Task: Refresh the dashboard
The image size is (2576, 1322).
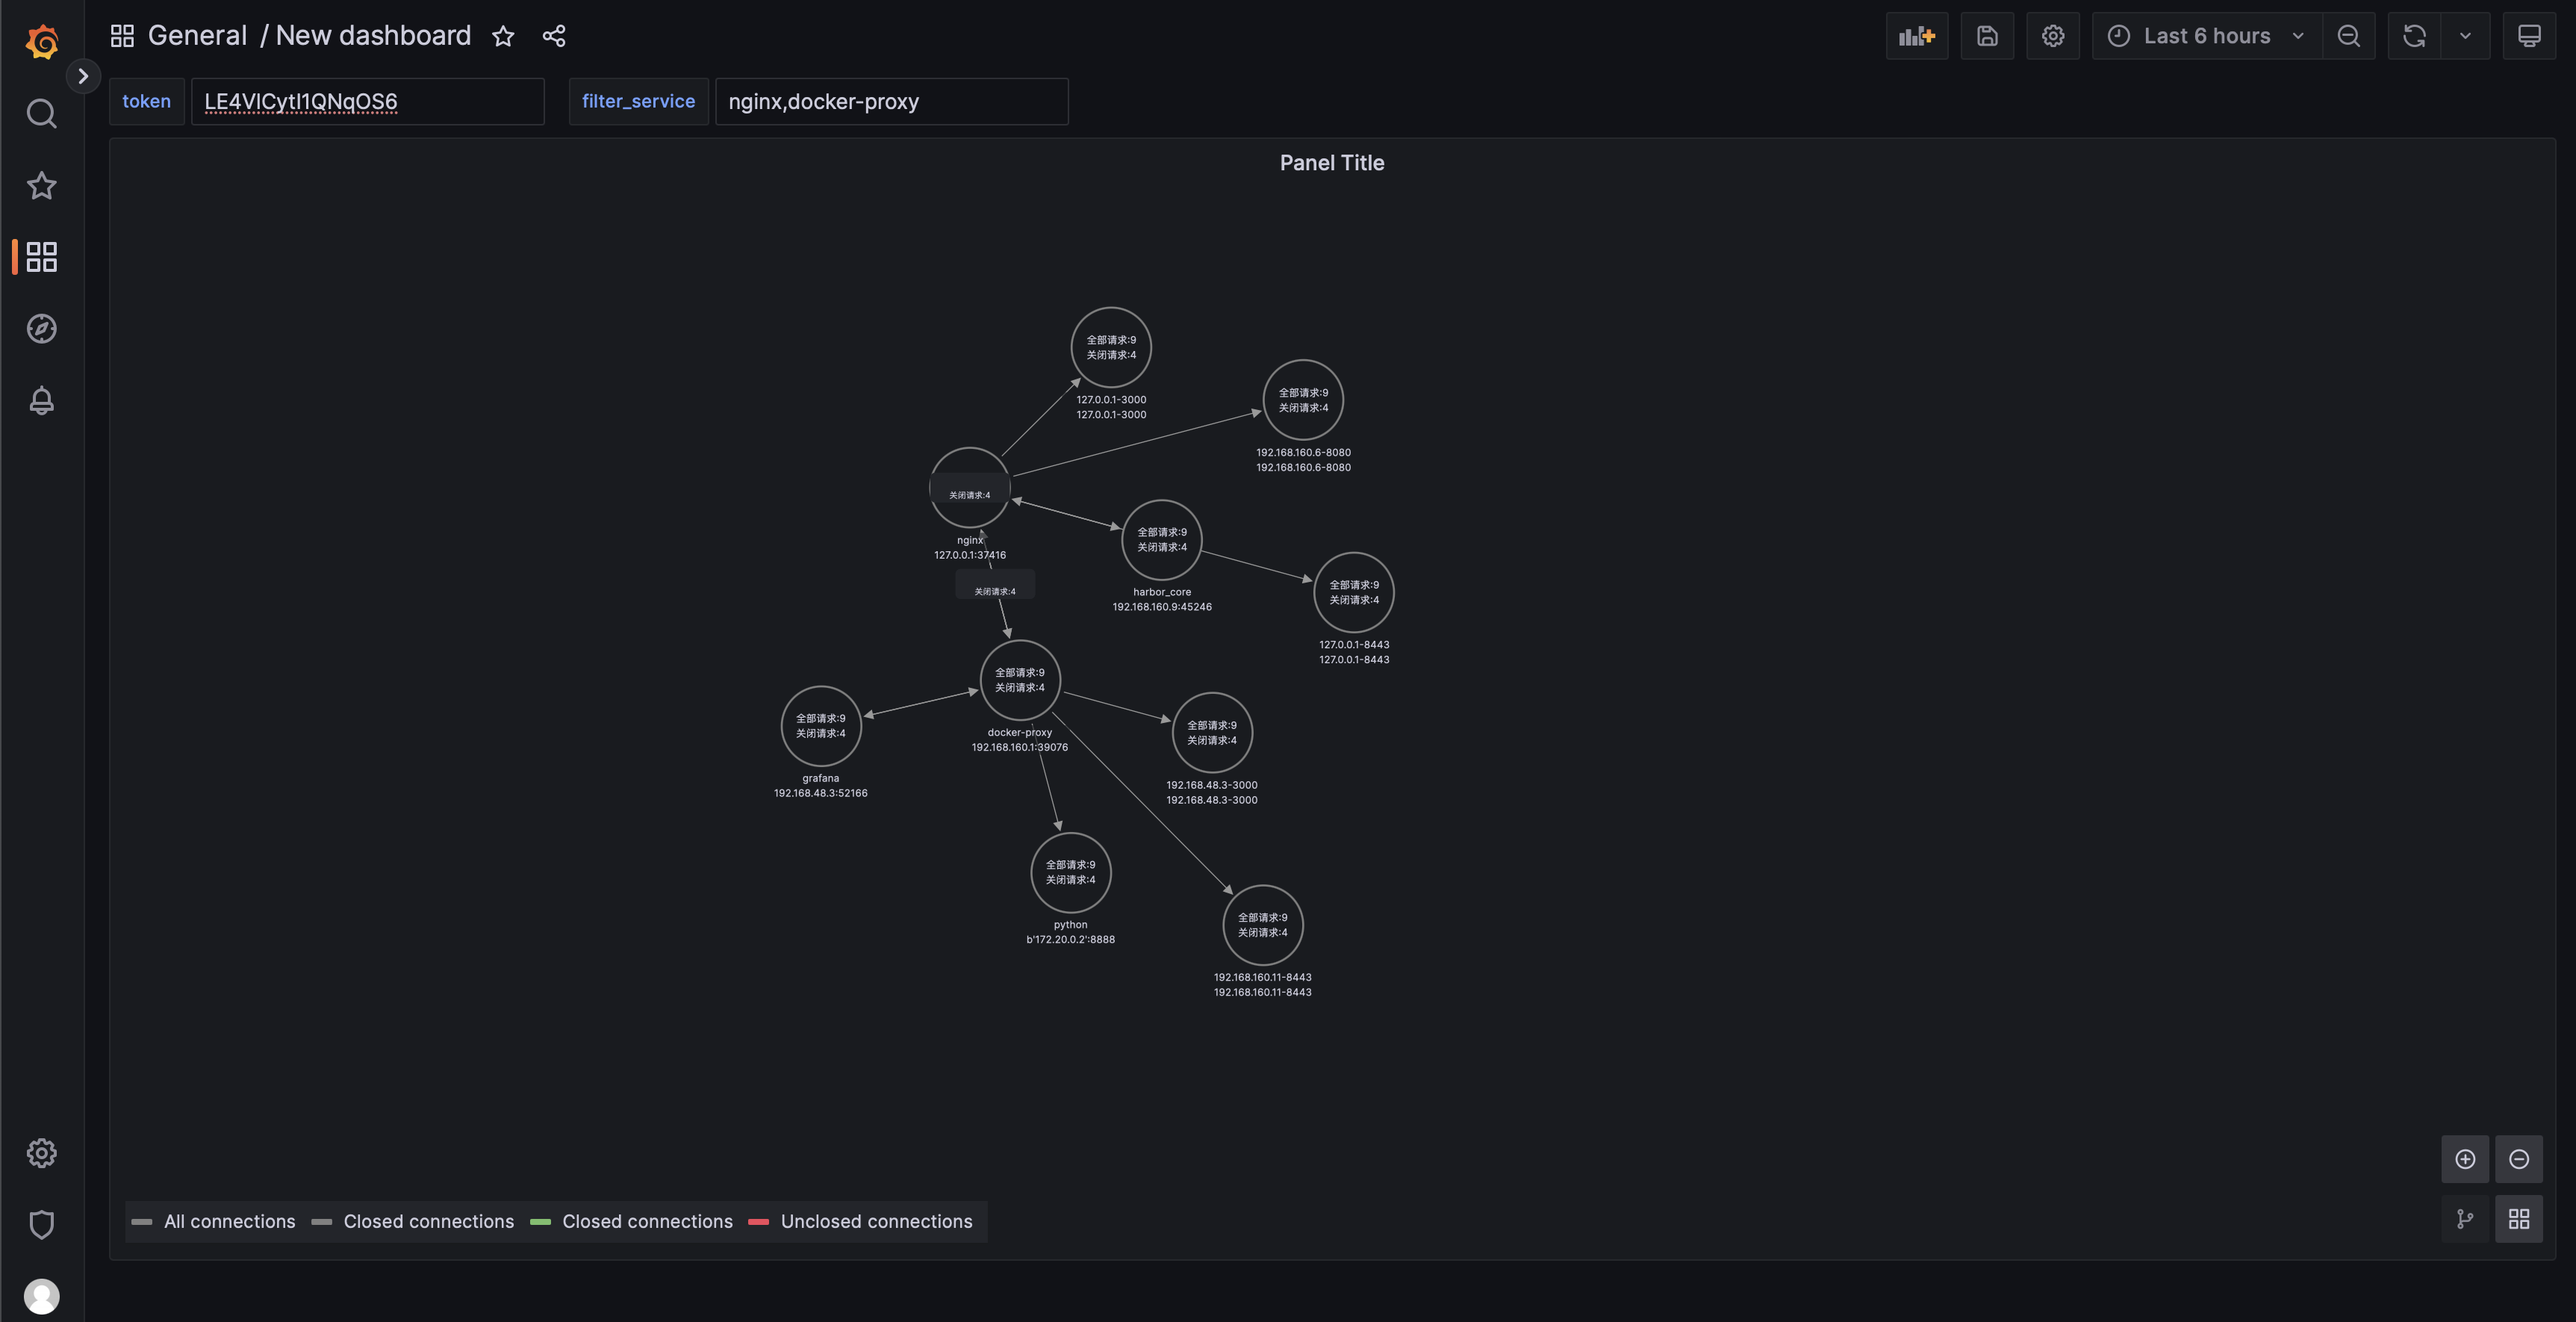Action: [x=2414, y=36]
